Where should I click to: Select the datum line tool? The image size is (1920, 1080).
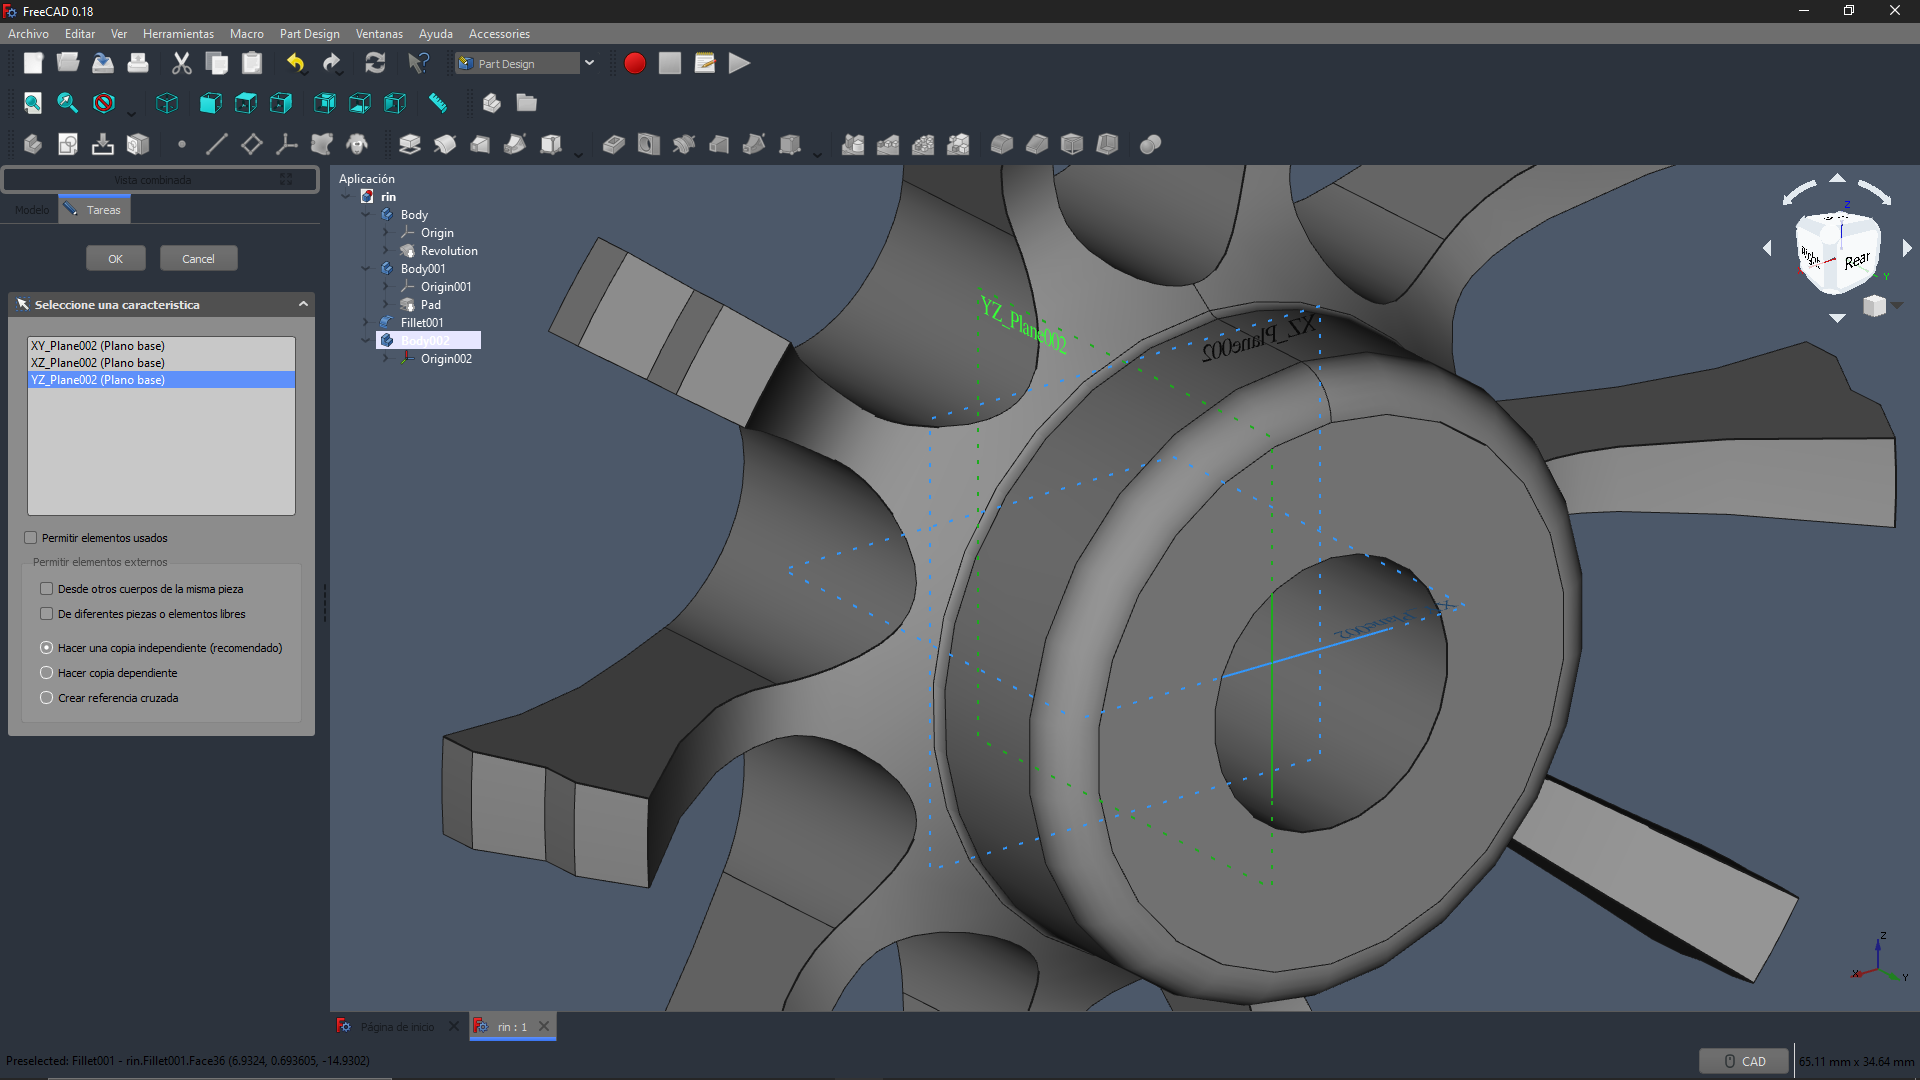pos(216,145)
